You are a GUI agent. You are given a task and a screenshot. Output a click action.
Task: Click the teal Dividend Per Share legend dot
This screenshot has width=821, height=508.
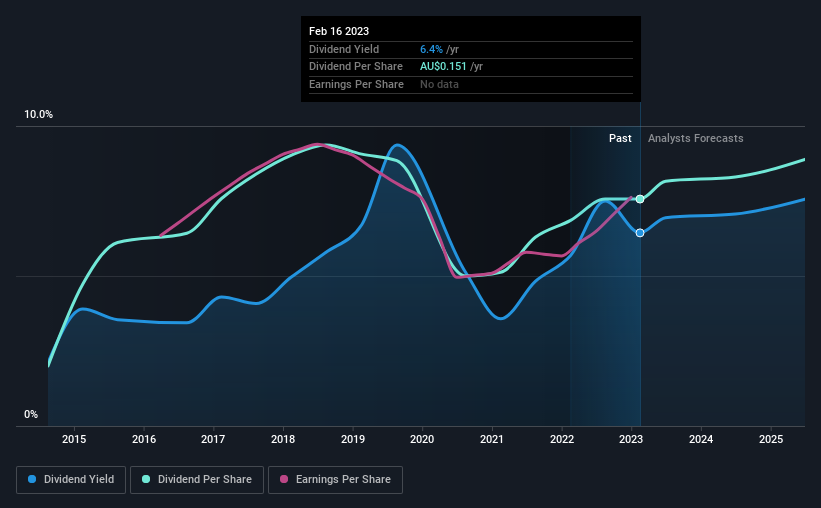pyautogui.click(x=146, y=479)
